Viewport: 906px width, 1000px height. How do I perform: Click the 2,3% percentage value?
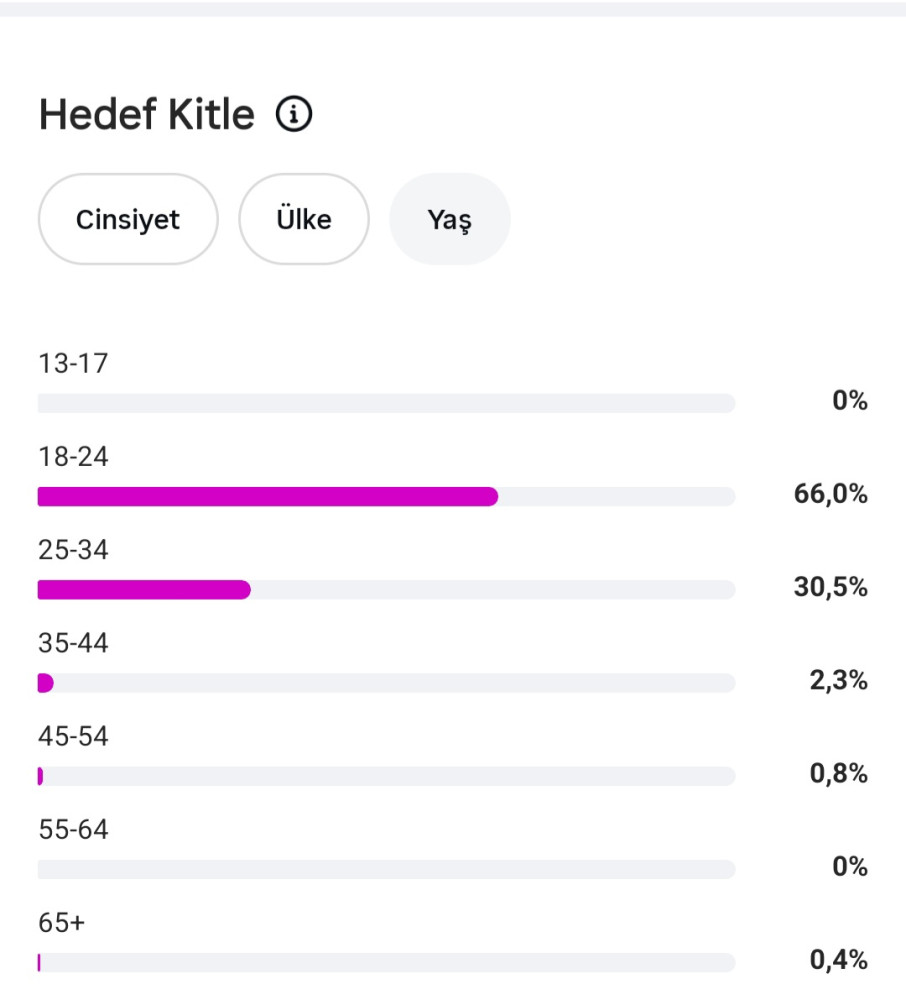point(838,680)
